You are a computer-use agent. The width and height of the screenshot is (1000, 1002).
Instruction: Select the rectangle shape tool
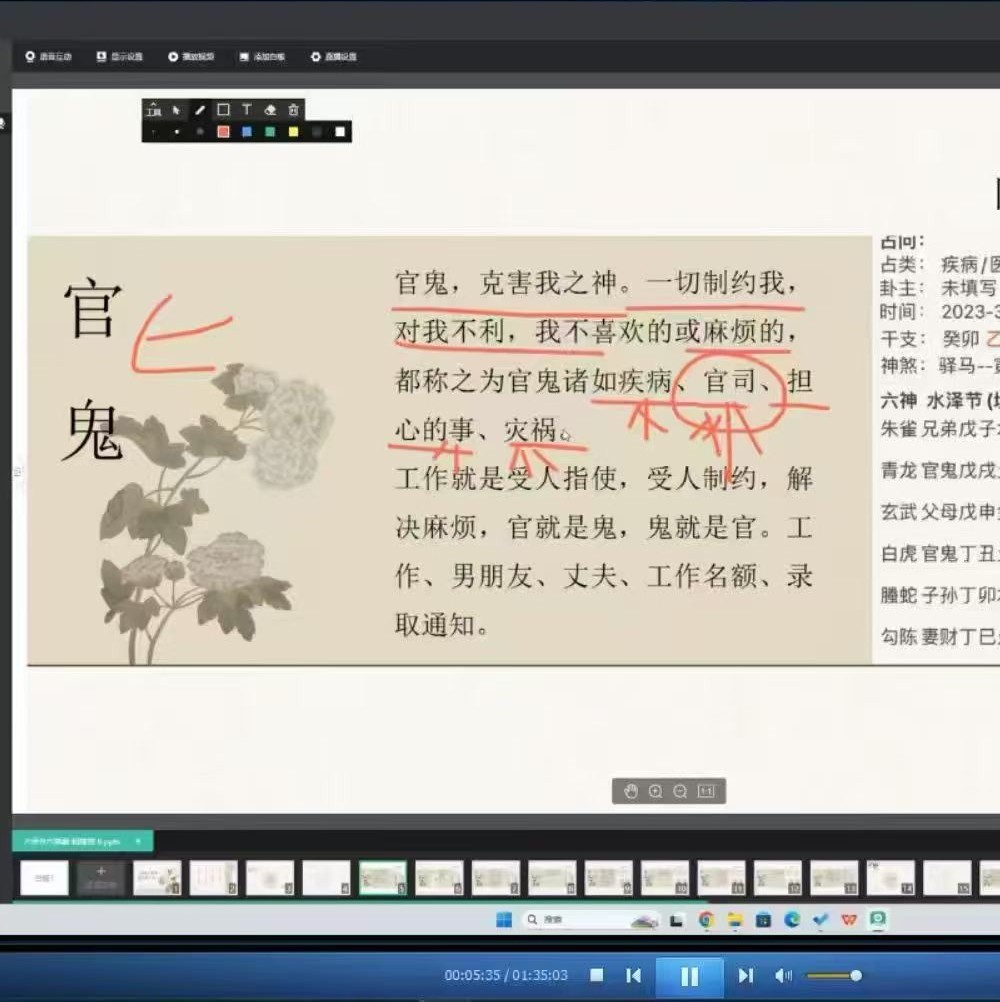223,110
